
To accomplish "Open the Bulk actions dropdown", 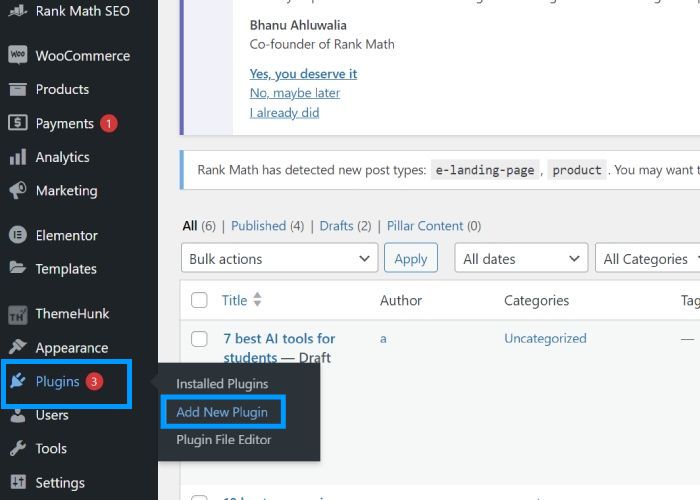I will (279, 258).
